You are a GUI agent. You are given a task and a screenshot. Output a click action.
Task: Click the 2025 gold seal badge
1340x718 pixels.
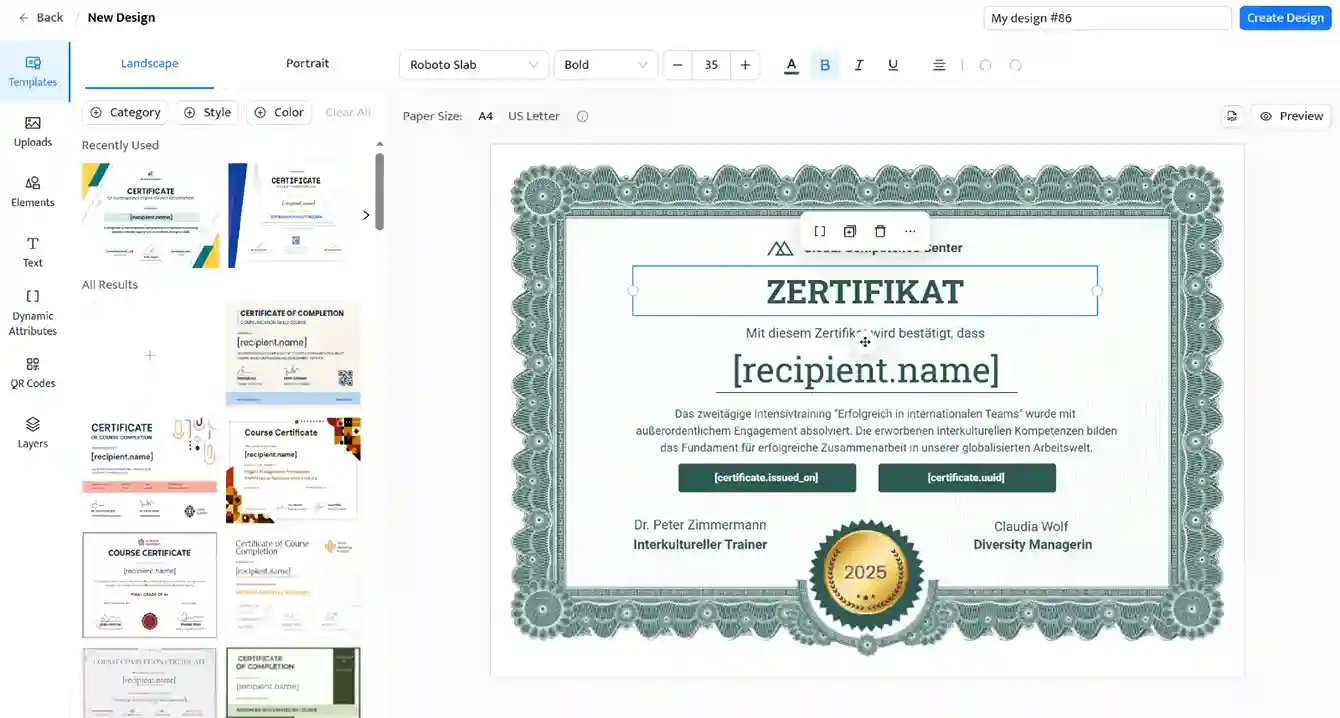[x=865, y=572]
